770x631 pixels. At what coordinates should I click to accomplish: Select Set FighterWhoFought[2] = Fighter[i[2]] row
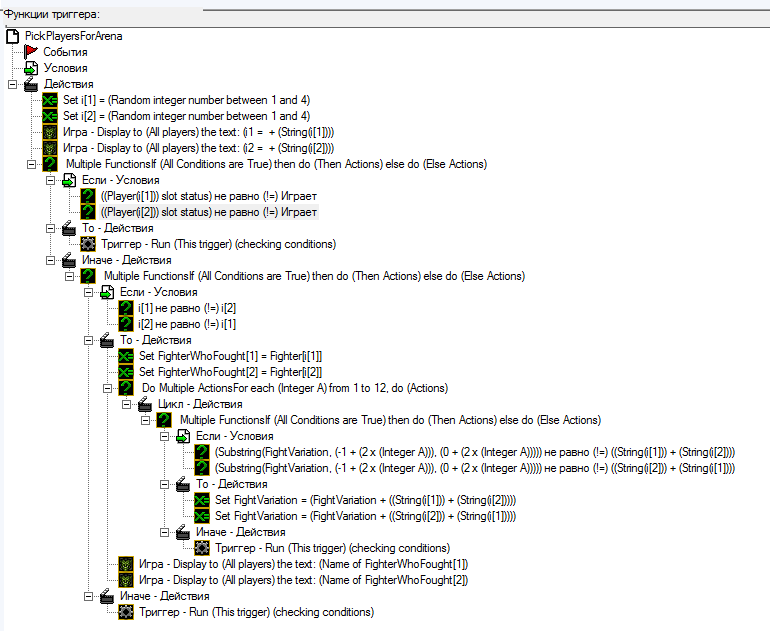coord(230,372)
